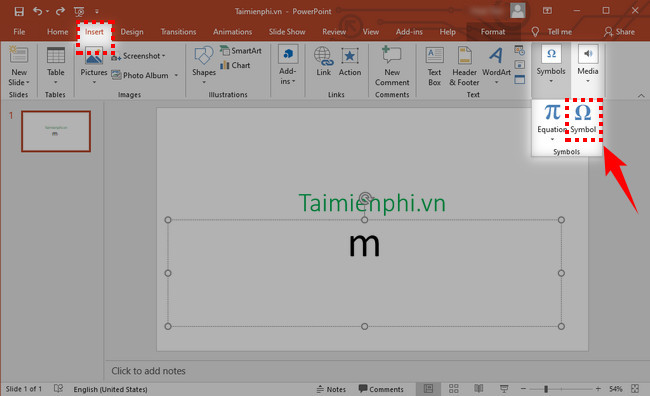
Task: Click the Symbol omega button
Action: pyautogui.click(x=583, y=119)
